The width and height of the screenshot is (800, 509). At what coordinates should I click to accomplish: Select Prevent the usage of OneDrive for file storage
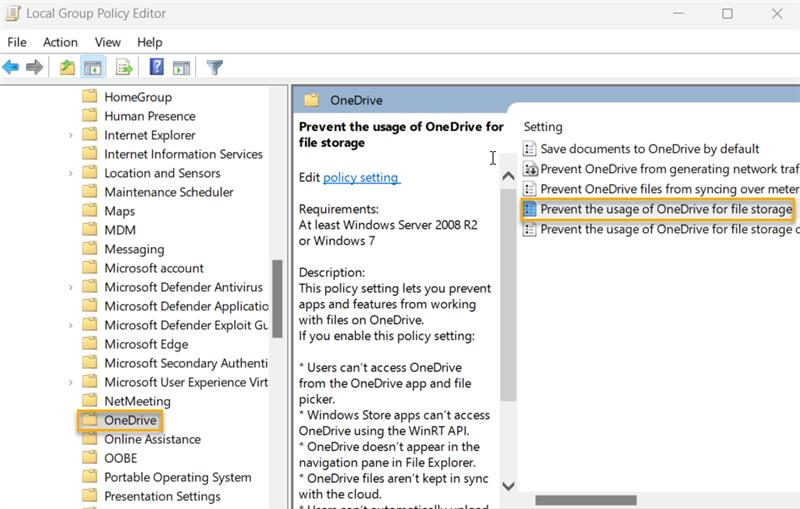pos(666,209)
